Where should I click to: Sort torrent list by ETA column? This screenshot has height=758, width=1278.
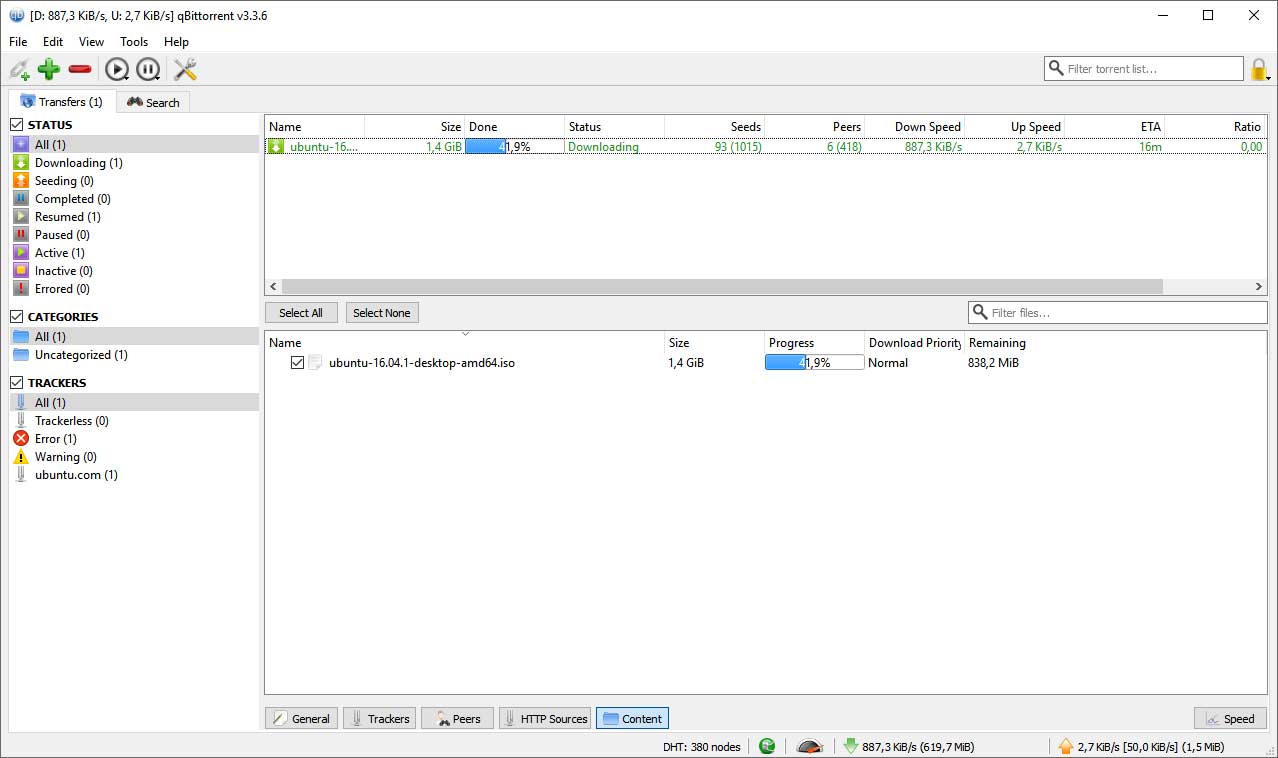point(1114,127)
